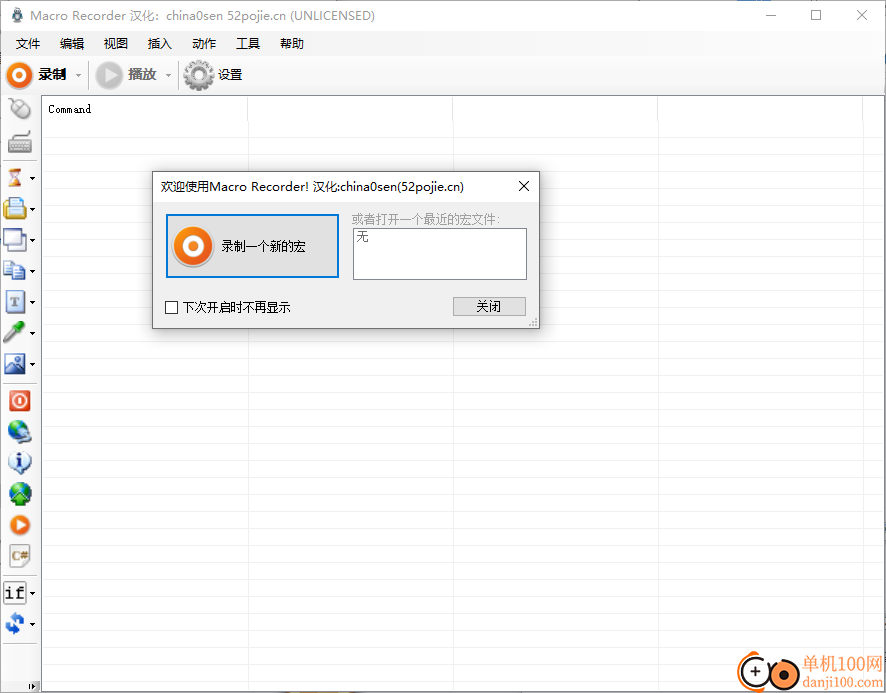Click 录制一个新的宏 record new macro button
The image size is (886, 693).
[253, 246]
